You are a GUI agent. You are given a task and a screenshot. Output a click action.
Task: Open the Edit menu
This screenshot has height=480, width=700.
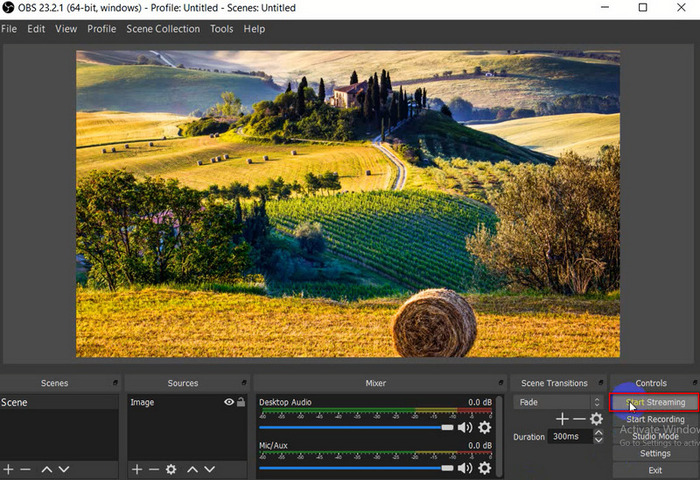(x=36, y=29)
